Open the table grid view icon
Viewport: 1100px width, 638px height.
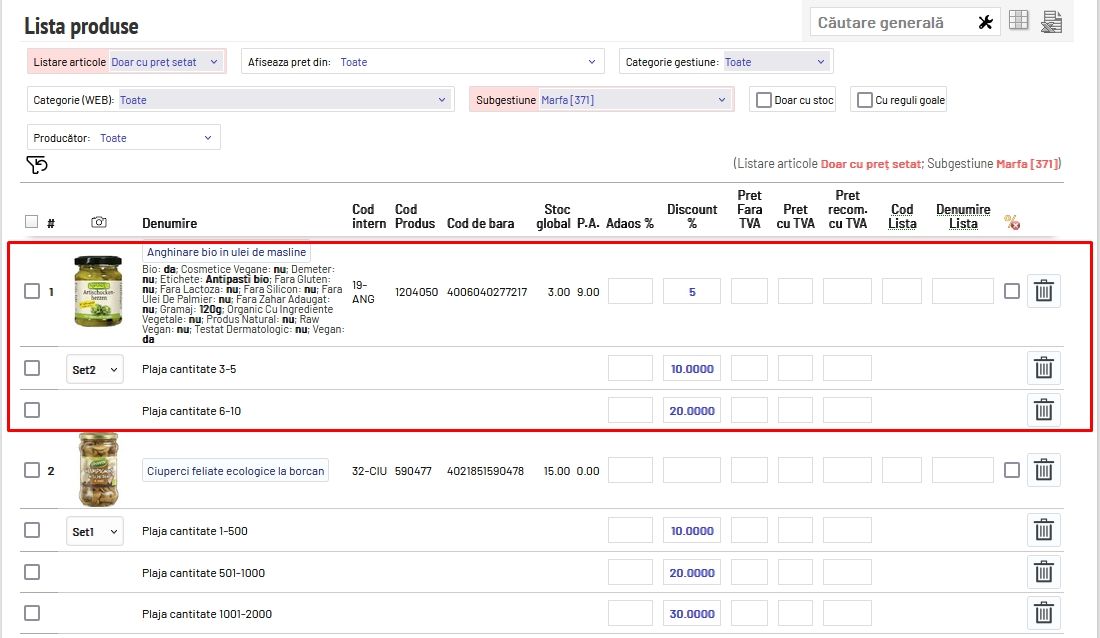point(1018,21)
